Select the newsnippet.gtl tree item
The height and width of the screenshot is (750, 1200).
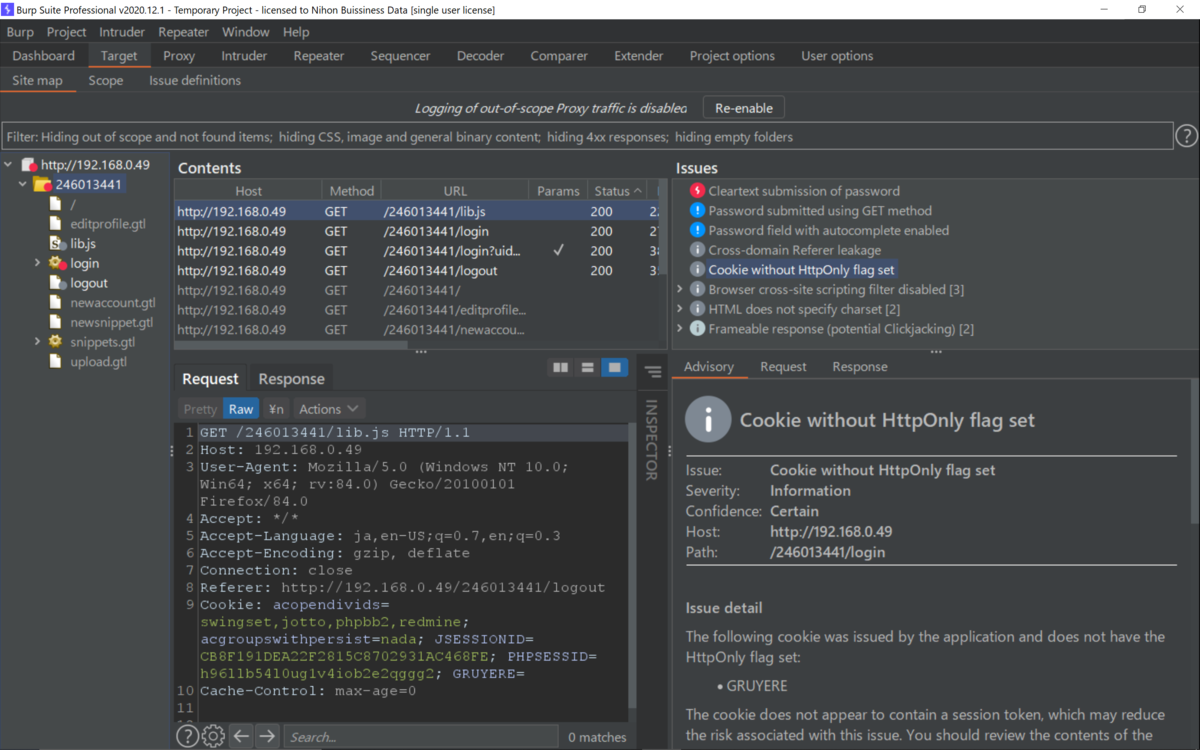point(112,322)
